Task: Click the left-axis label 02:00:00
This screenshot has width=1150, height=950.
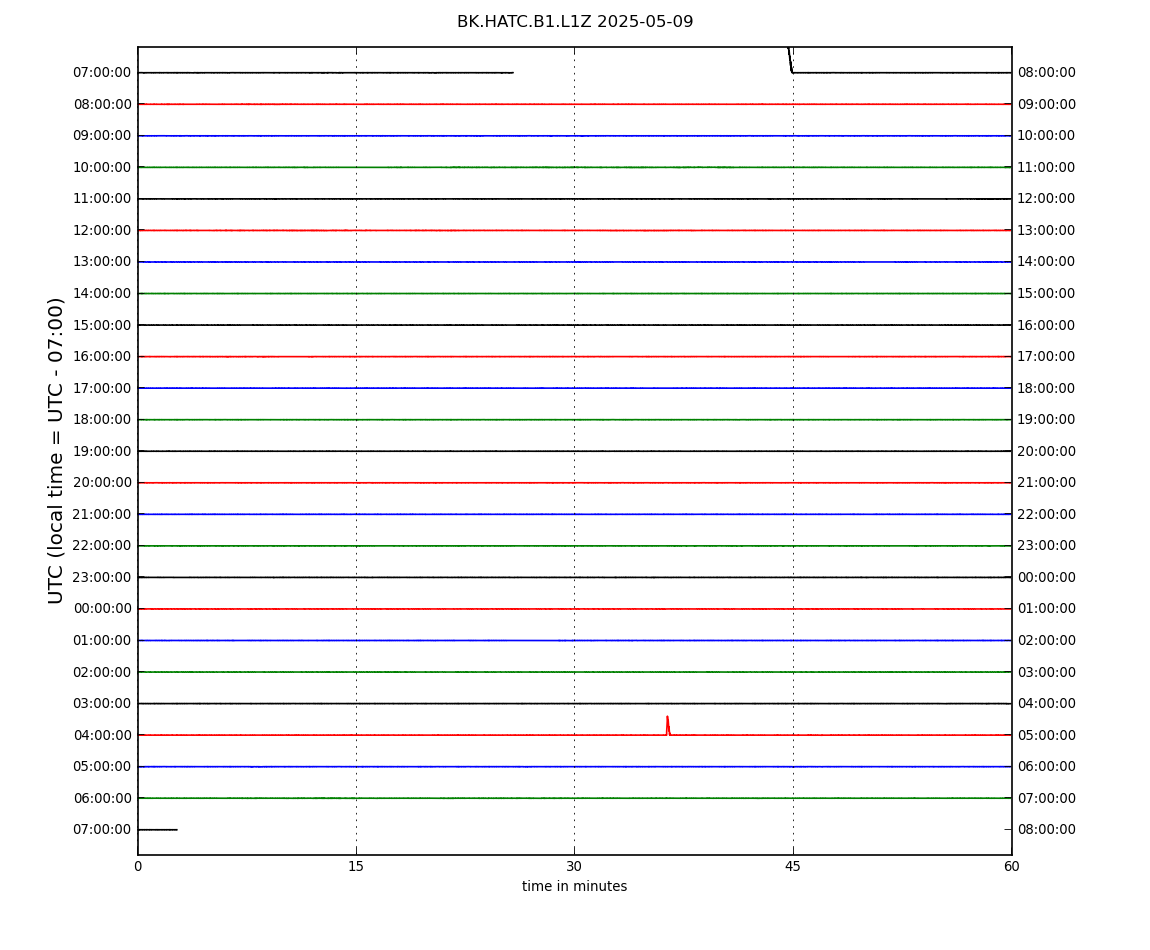Action: click(x=102, y=672)
